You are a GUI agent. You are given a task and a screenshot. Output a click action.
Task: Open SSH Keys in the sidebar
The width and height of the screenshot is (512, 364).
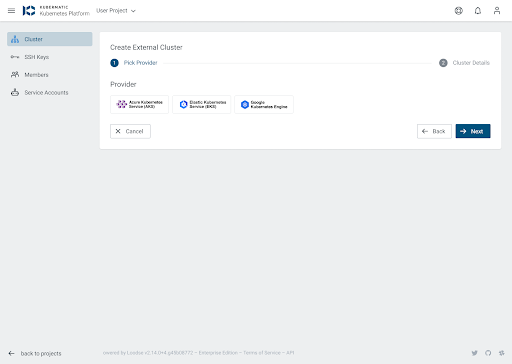50,57
